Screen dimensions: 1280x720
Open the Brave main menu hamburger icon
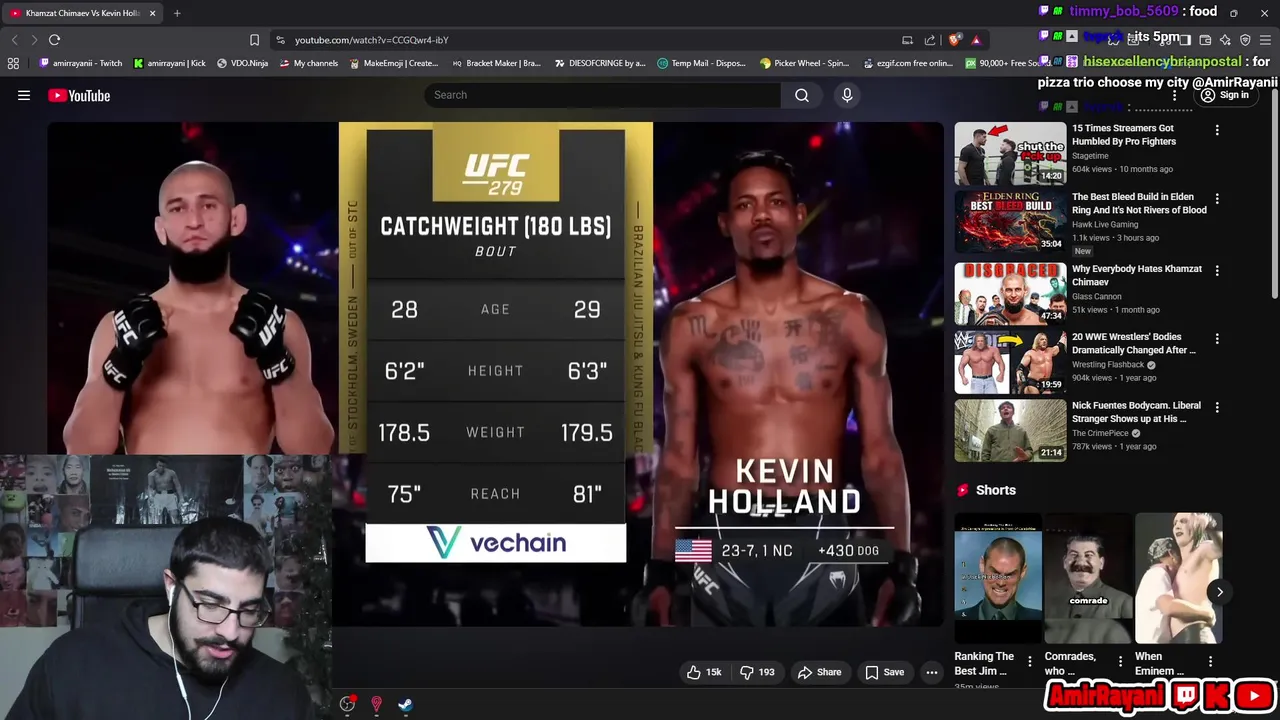point(1265,40)
